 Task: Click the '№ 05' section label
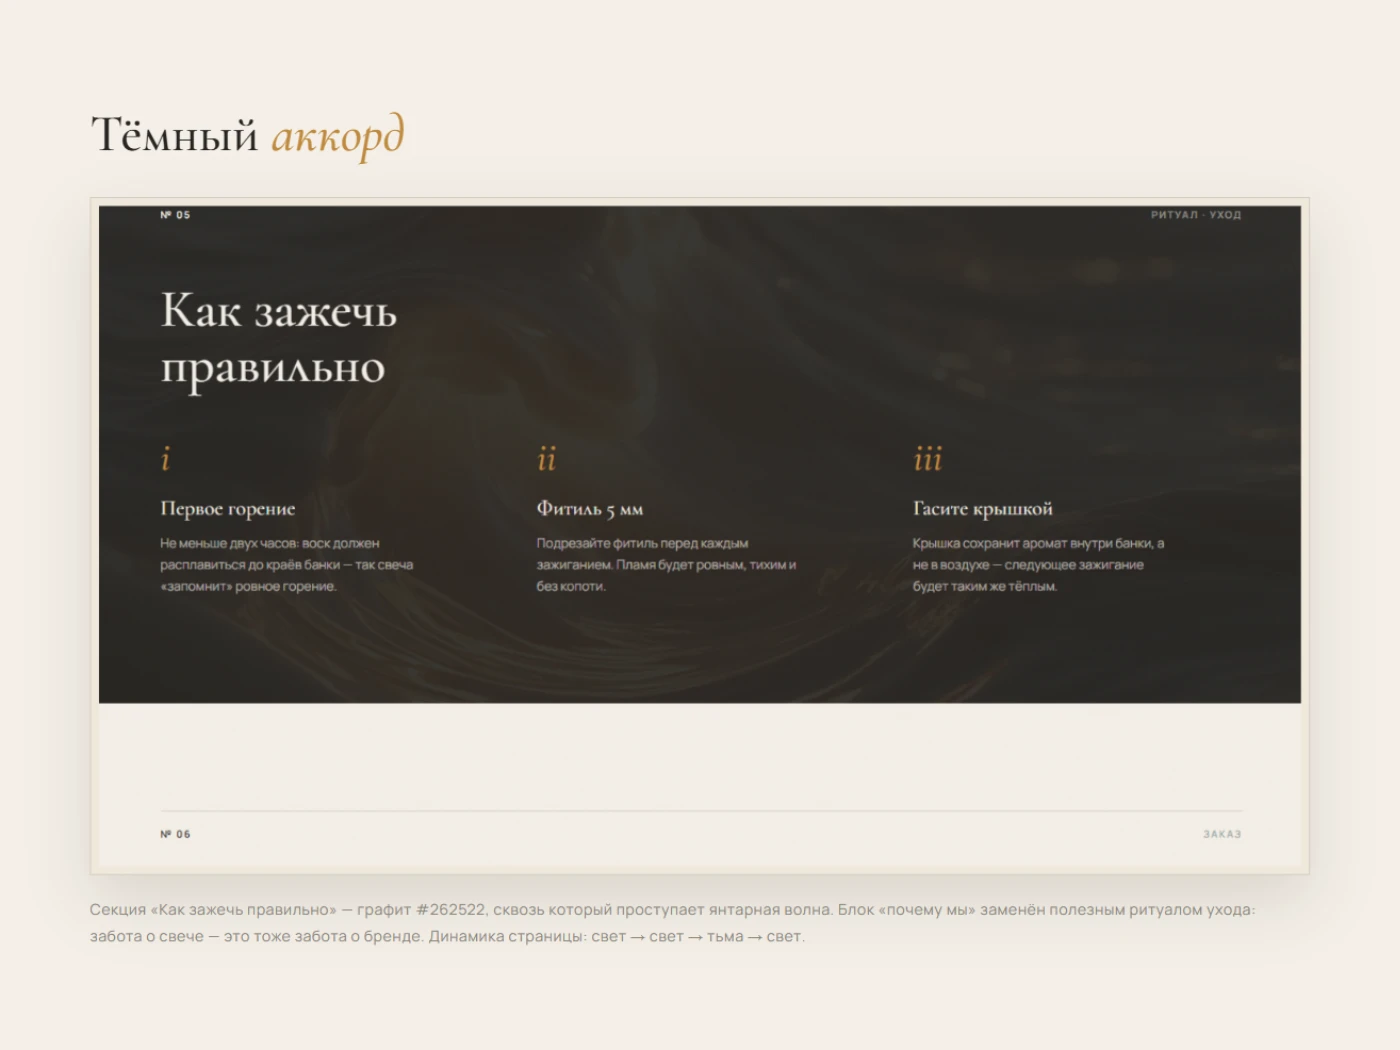(175, 215)
